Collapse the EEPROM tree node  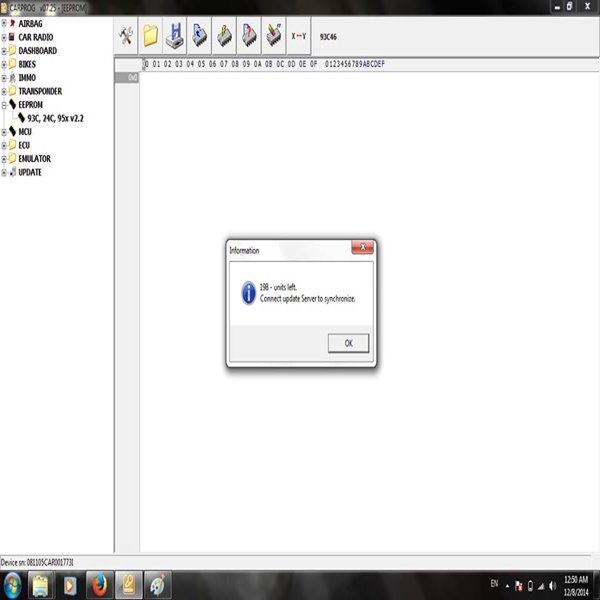pyautogui.click(x=4, y=105)
